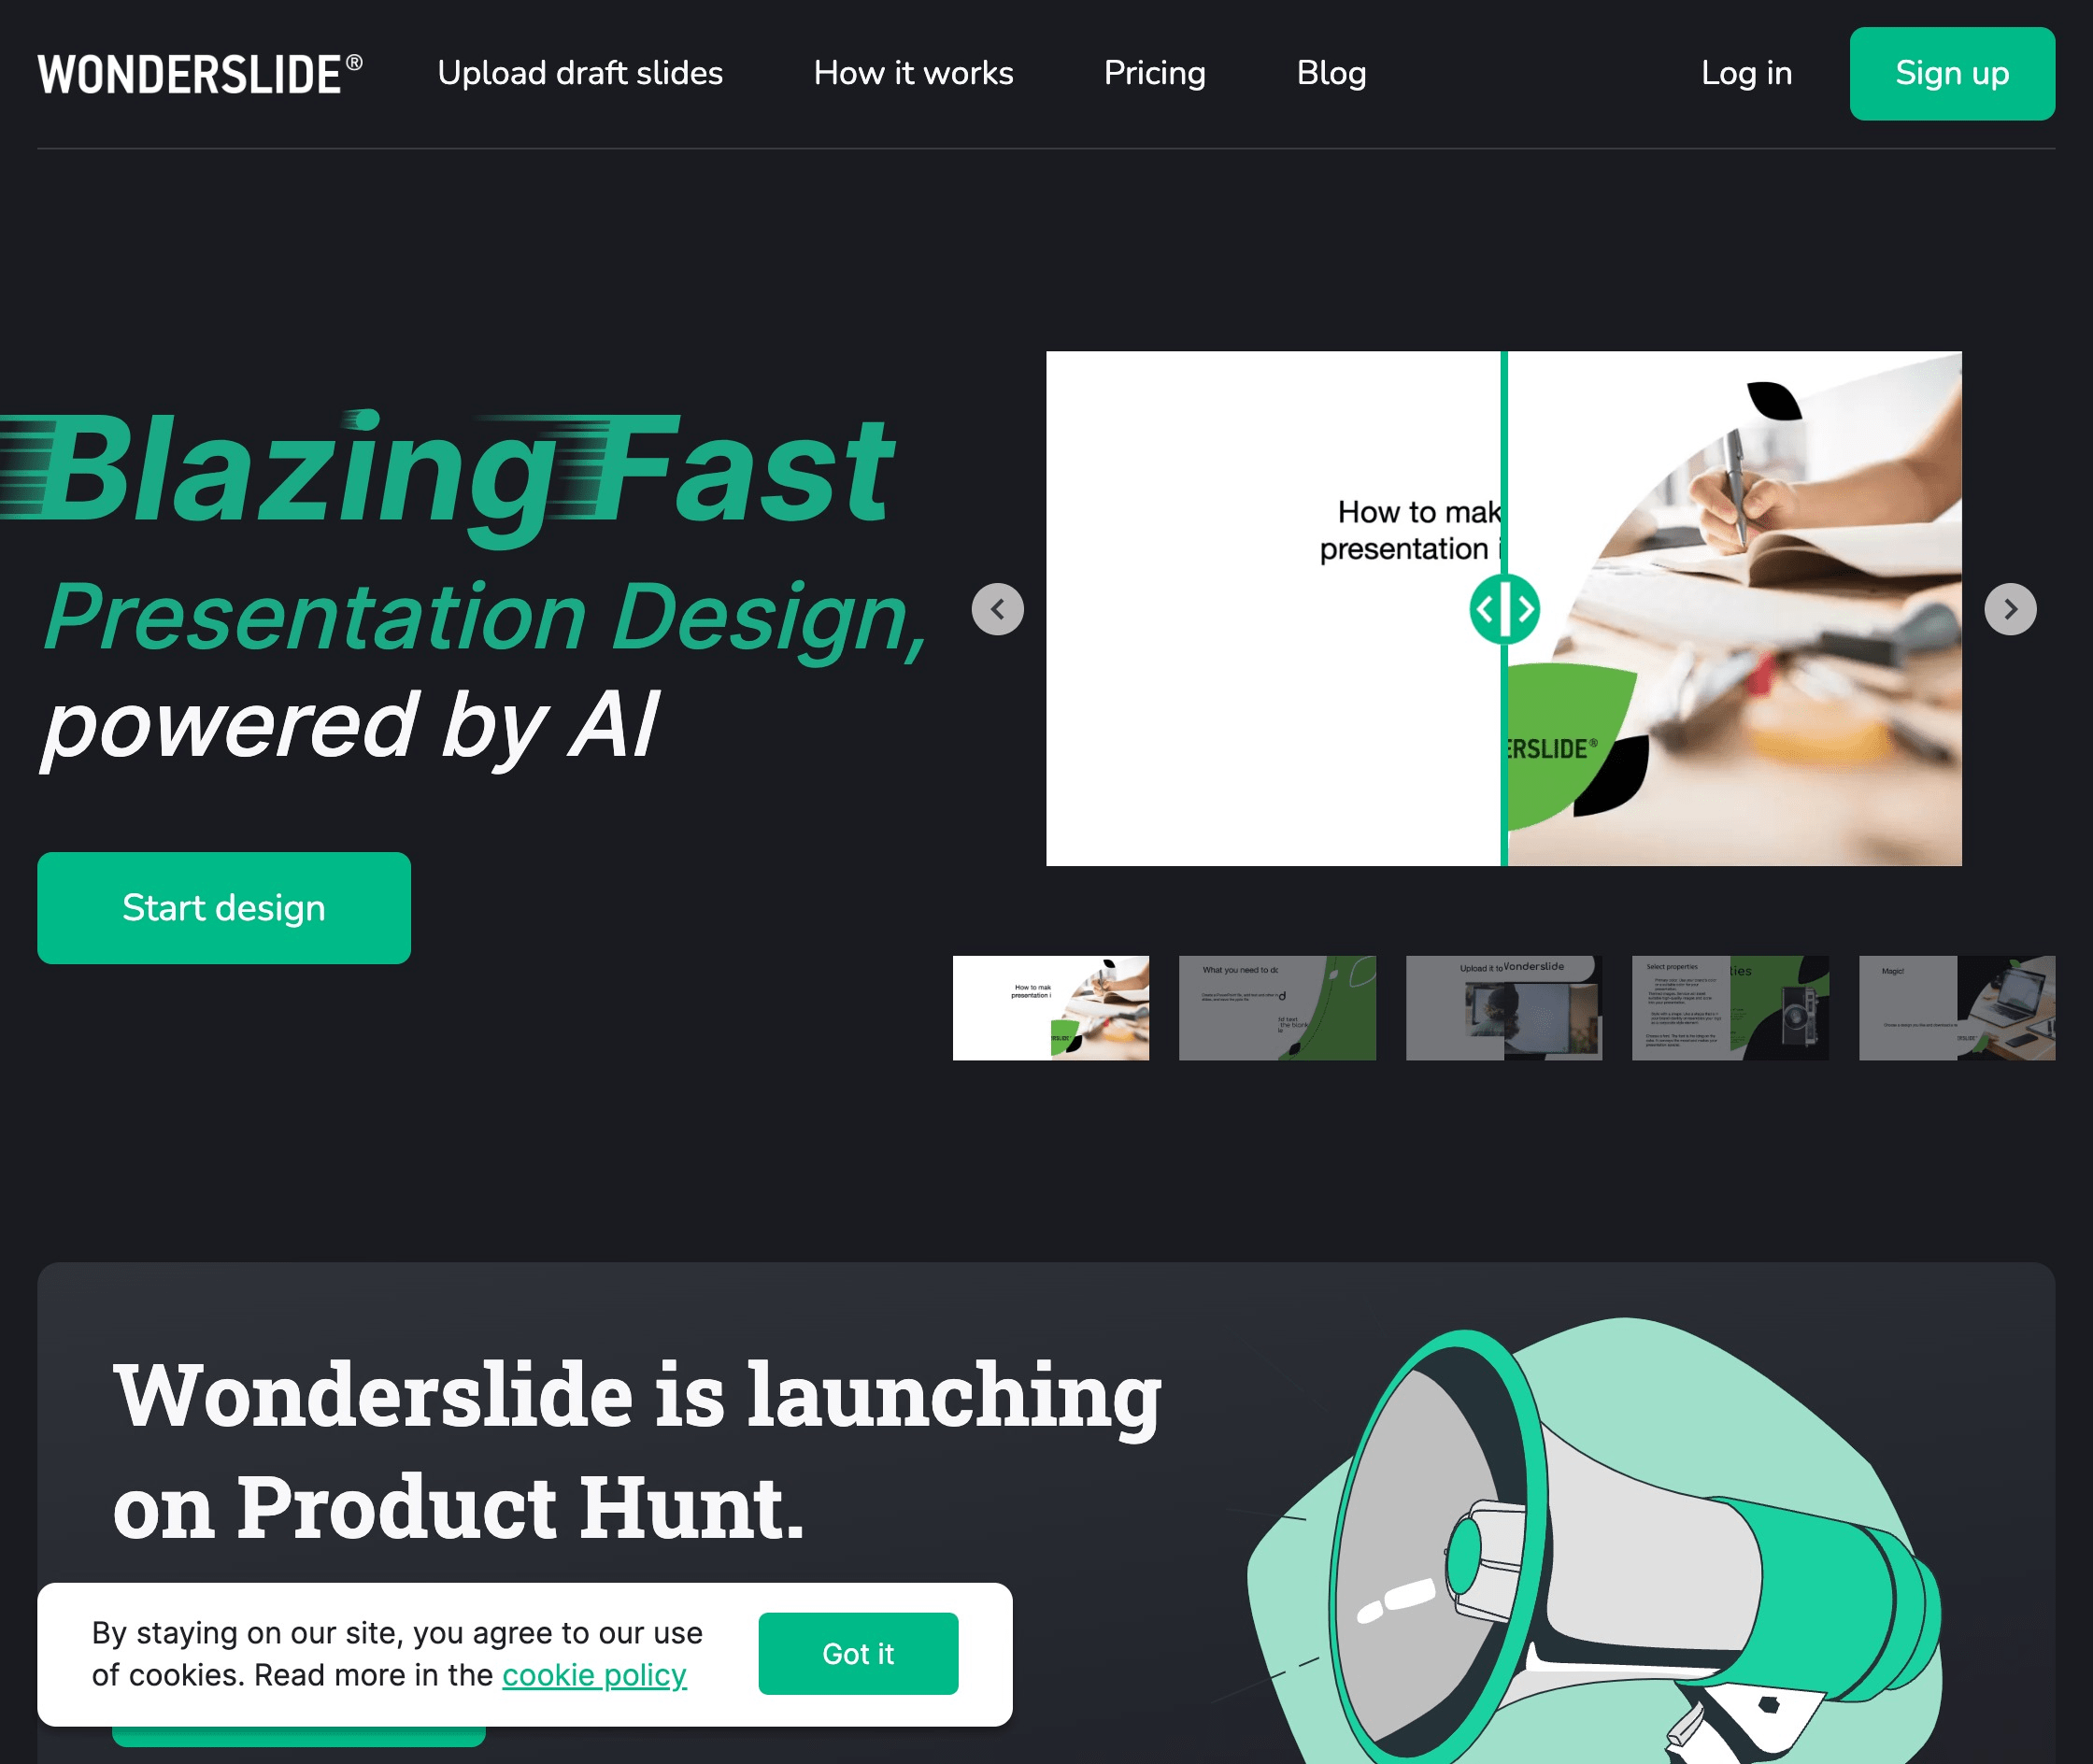Select first slide thumbnail in carousel
The width and height of the screenshot is (2093, 1764).
(x=1052, y=1006)
